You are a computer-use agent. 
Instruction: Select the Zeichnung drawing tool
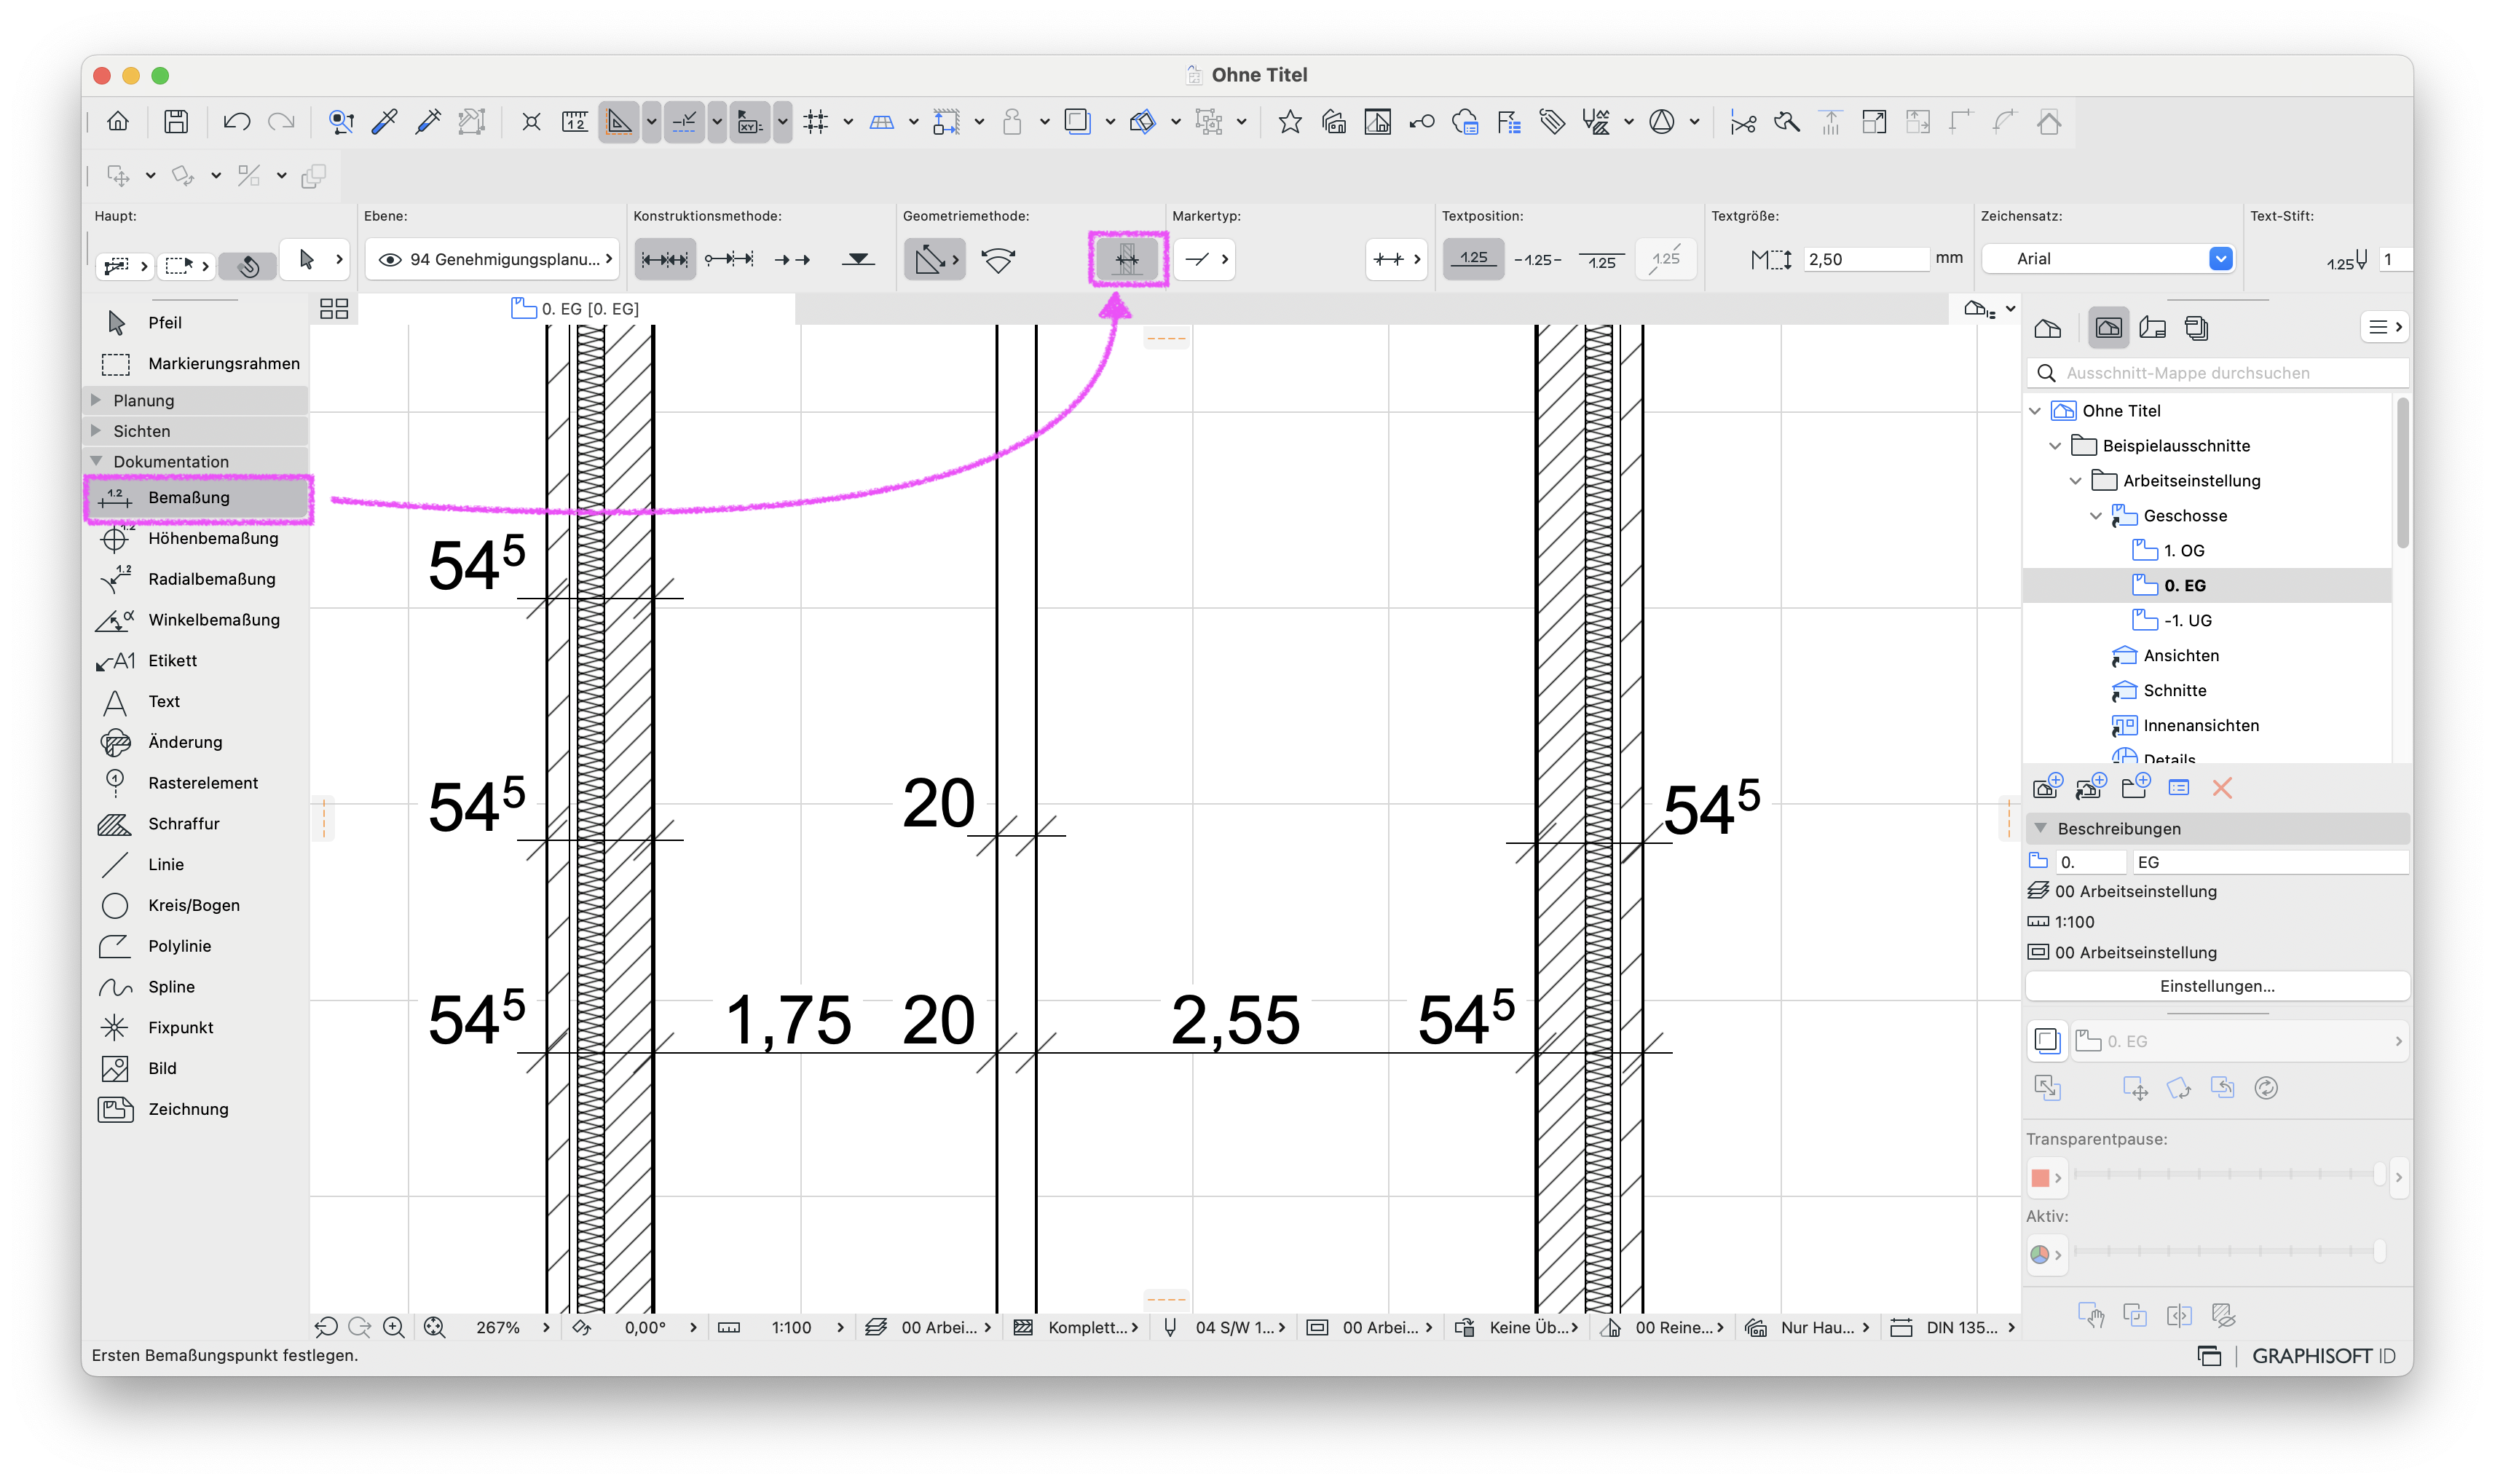point(196,1109)
